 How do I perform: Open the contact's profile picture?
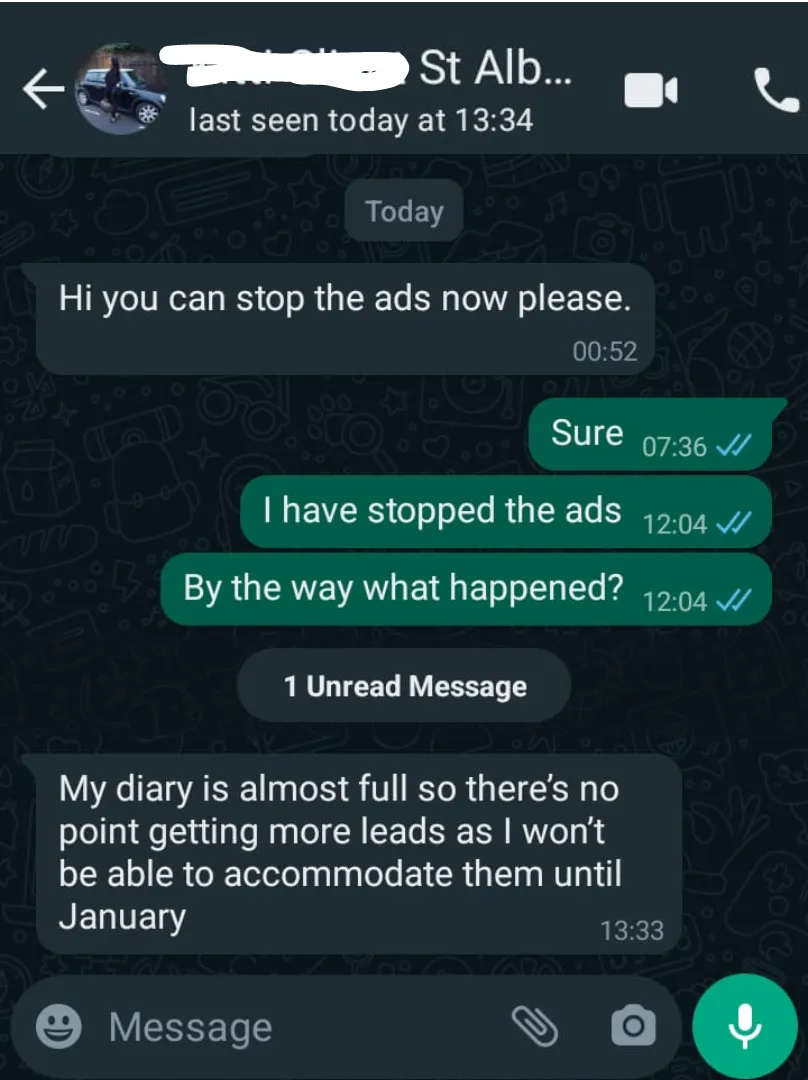point(121,89)
